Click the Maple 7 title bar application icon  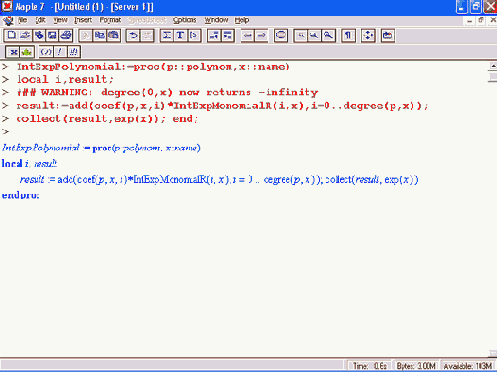(x=7, y=7)
